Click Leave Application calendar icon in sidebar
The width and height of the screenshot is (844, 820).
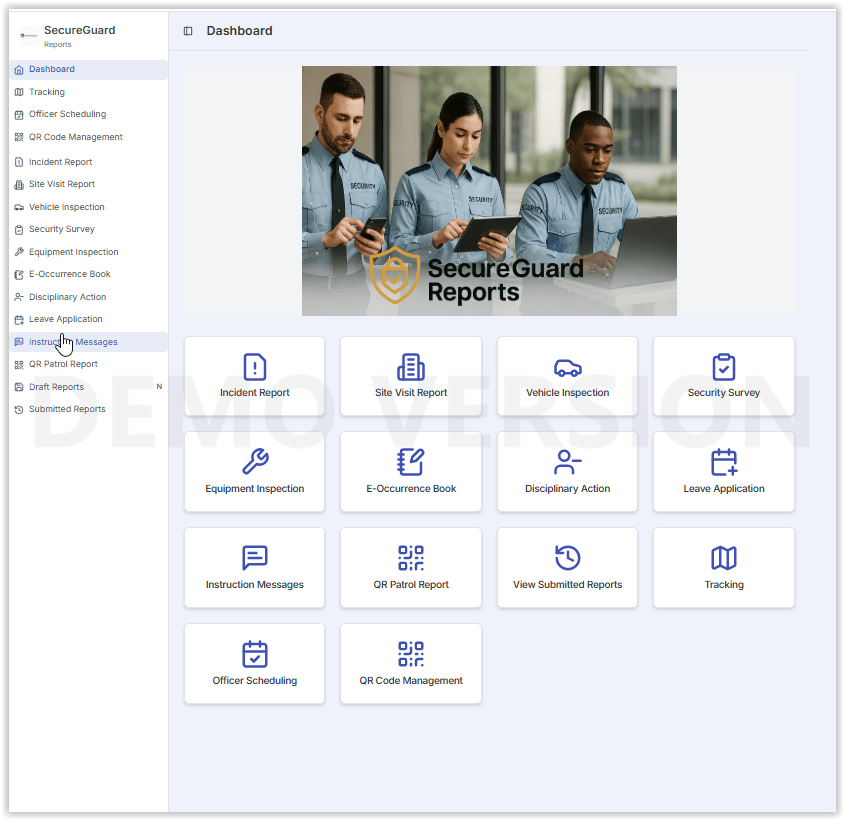pos(19,320)
